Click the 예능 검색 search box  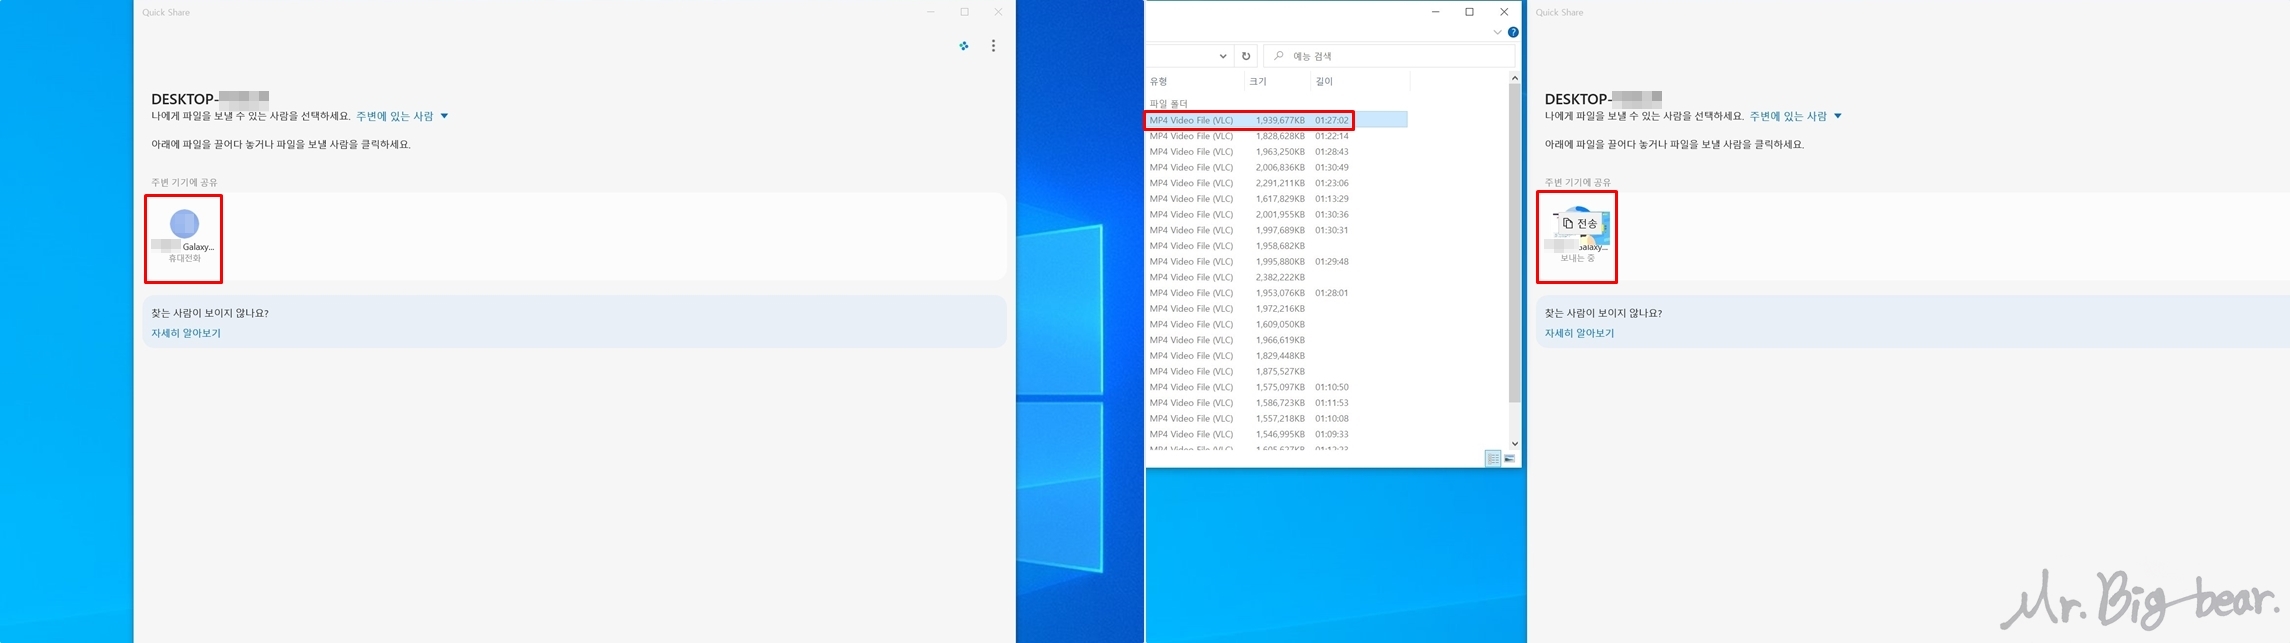click(1389, 56)
